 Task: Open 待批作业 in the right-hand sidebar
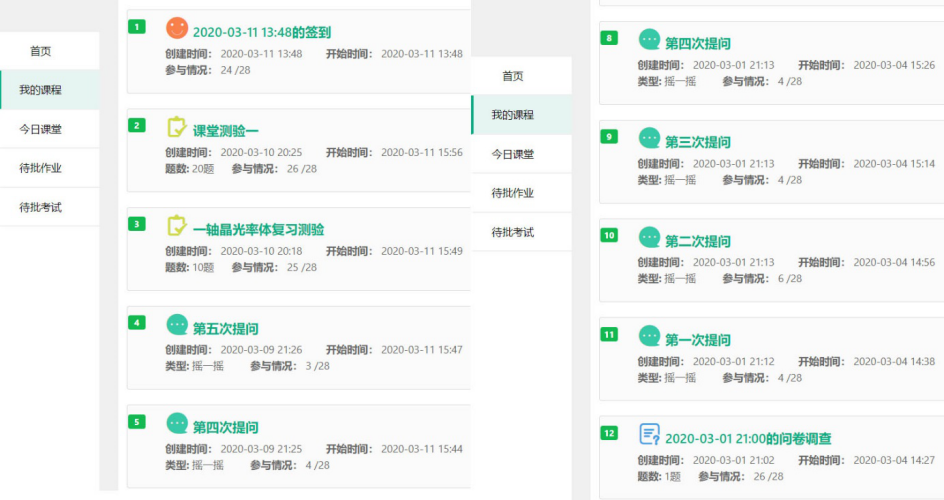[x=521, y=193]
